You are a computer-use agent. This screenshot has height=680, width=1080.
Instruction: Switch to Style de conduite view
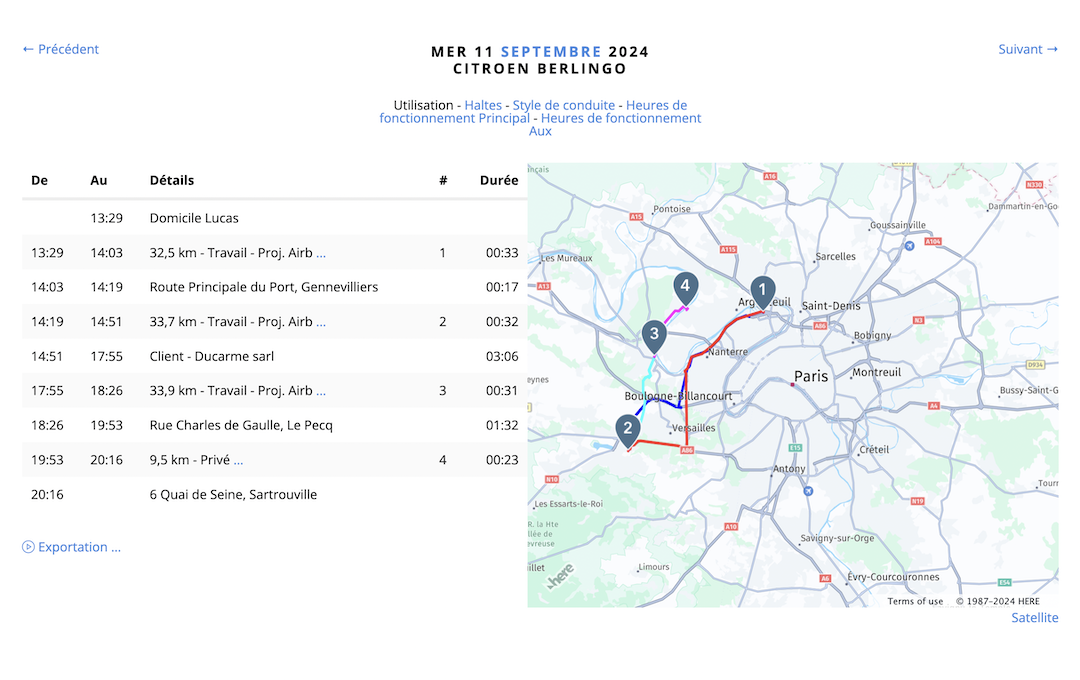tap(563, 105)
